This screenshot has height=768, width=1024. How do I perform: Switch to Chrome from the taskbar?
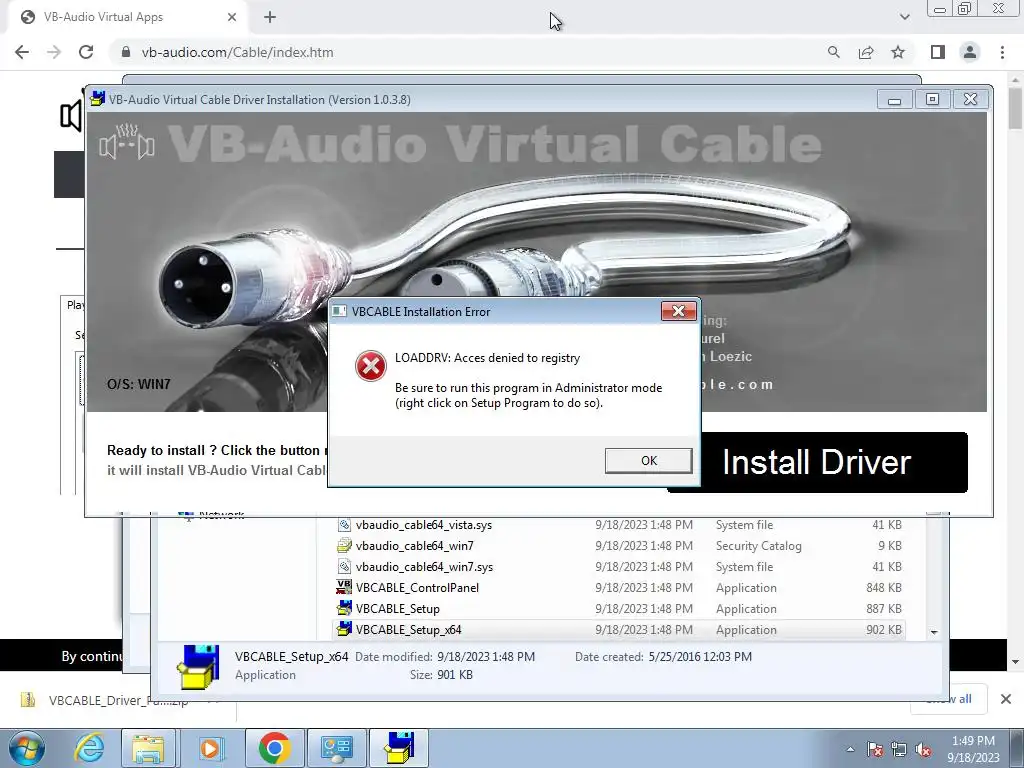[274, 748]
